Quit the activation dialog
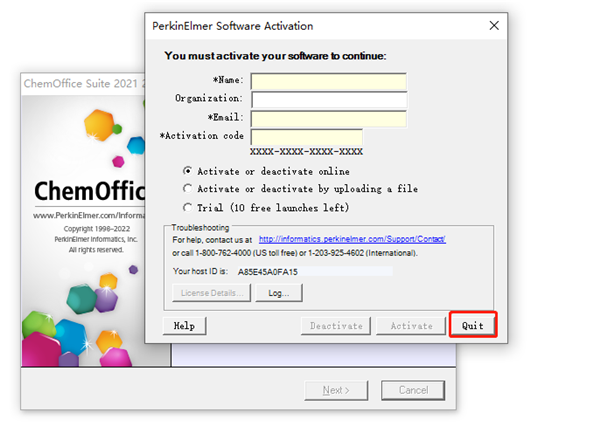Image resolution: width=600 pixels, height=439 pixels. point(472,325)
